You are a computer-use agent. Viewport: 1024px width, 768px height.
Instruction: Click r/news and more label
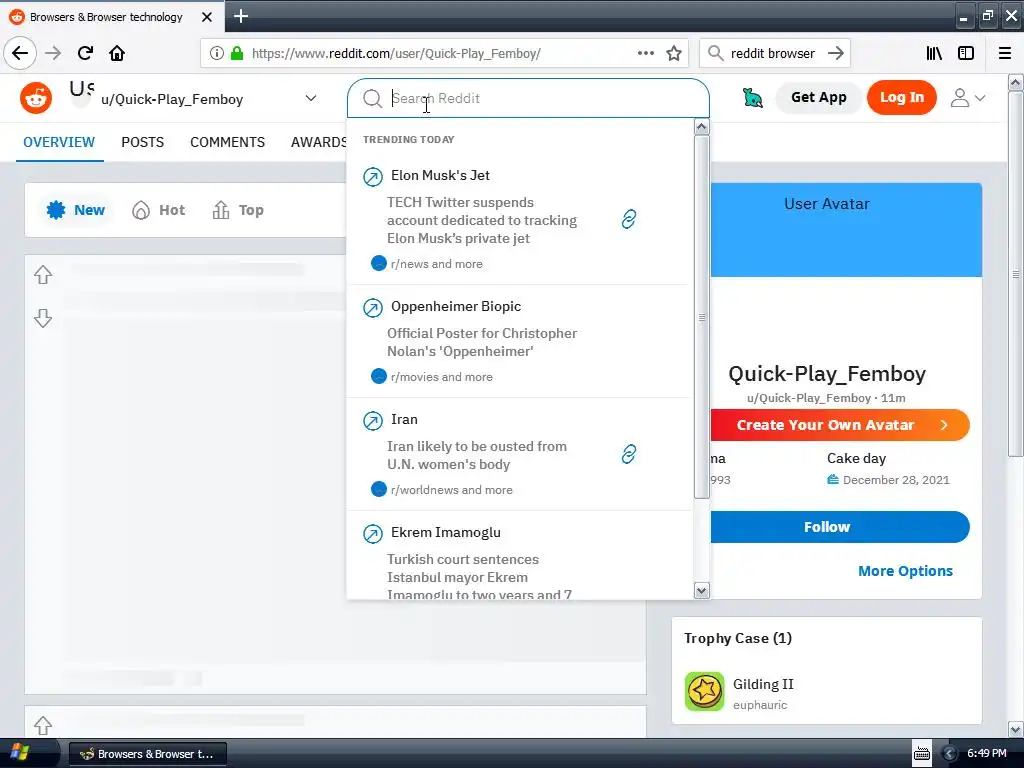[x=436, y=264]
